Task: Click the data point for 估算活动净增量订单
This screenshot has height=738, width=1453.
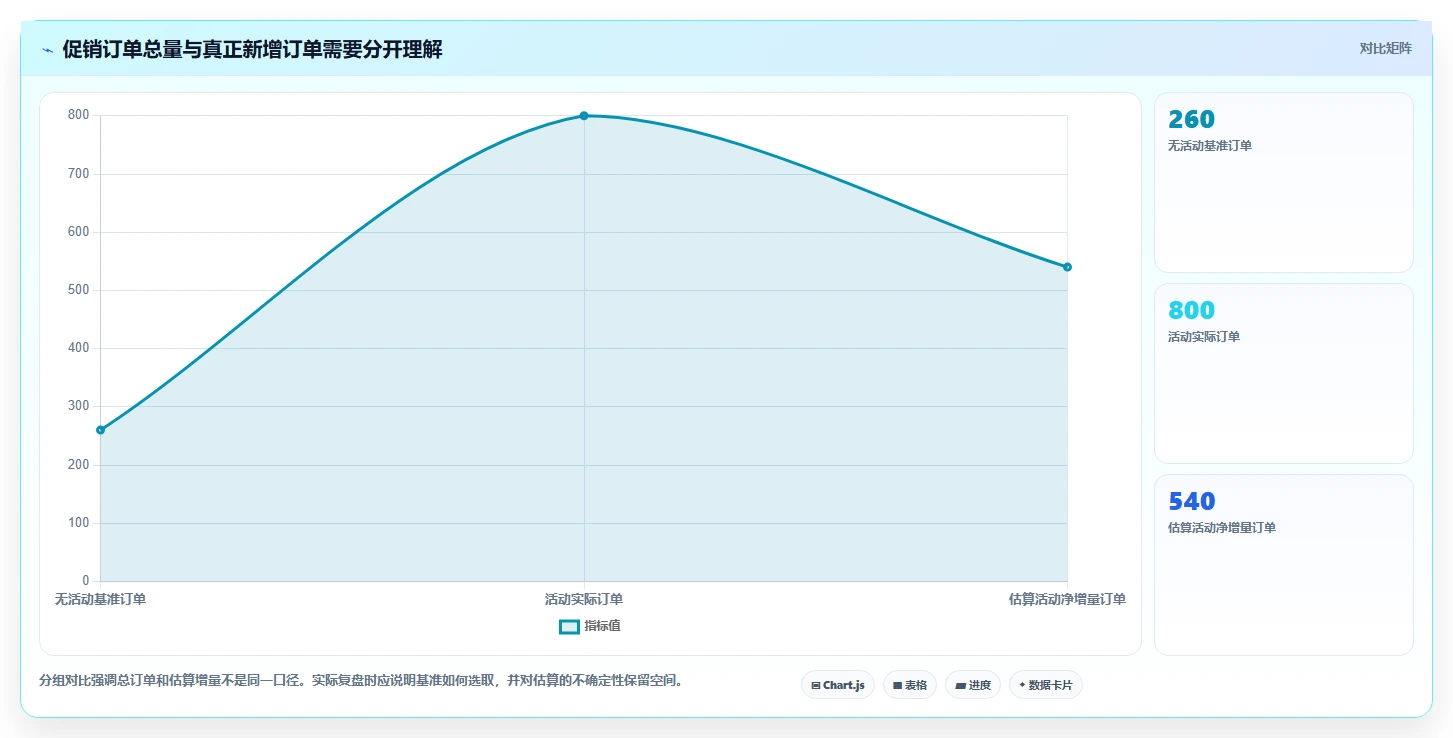Action: pyautogui.click(x=1067, y=267)
